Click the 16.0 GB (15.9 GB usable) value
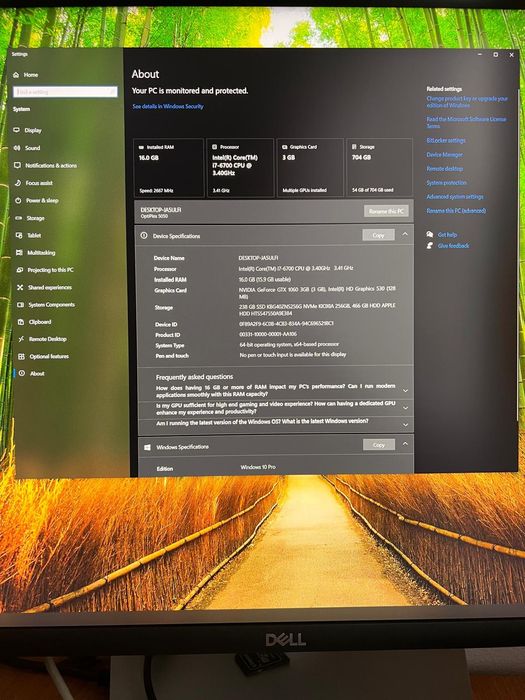This screenshot has height=700, width=525. point(265,279)
